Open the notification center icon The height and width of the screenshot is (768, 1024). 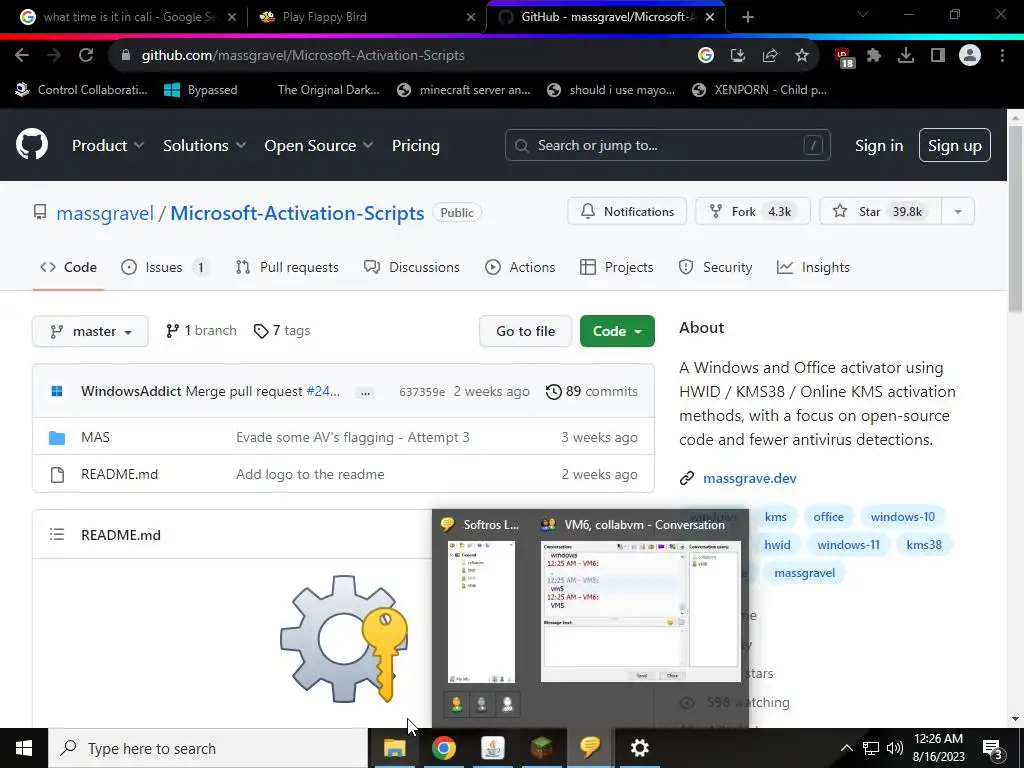pyautogui.click(x=993, y=748)
